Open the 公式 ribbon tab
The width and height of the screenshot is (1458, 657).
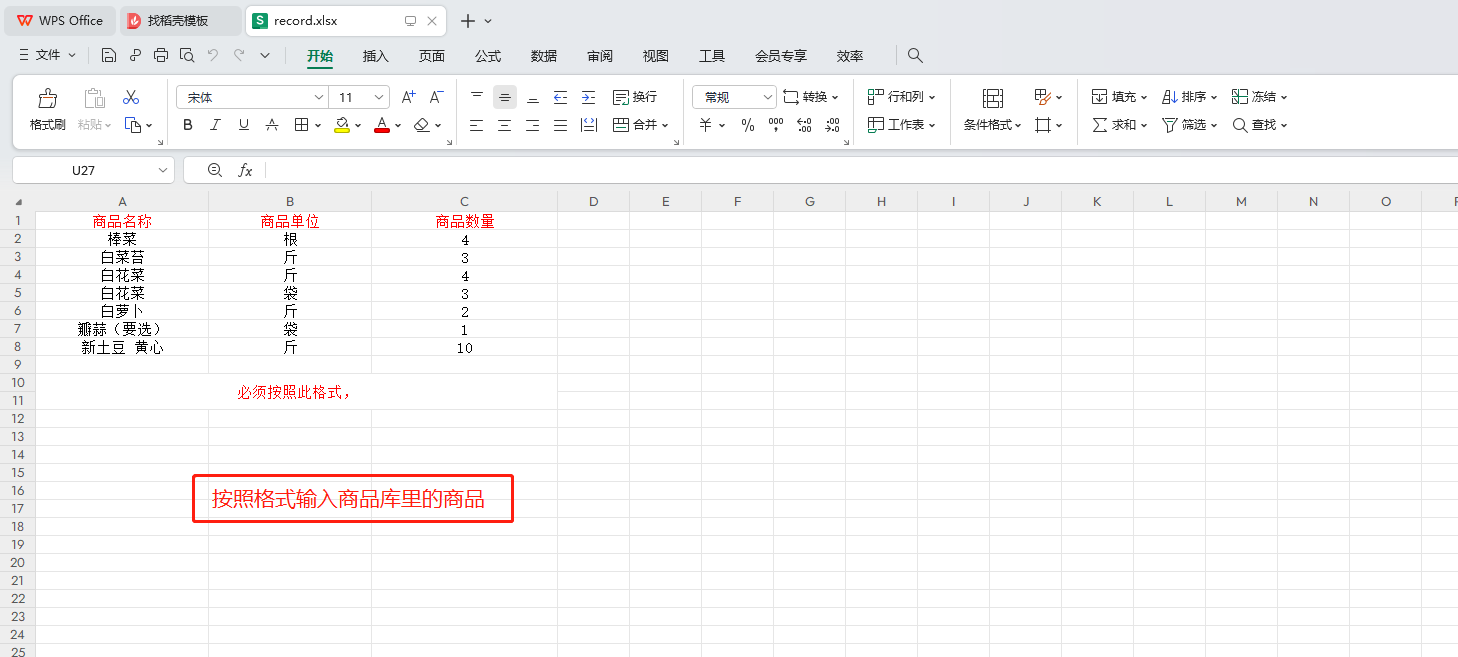488,56
